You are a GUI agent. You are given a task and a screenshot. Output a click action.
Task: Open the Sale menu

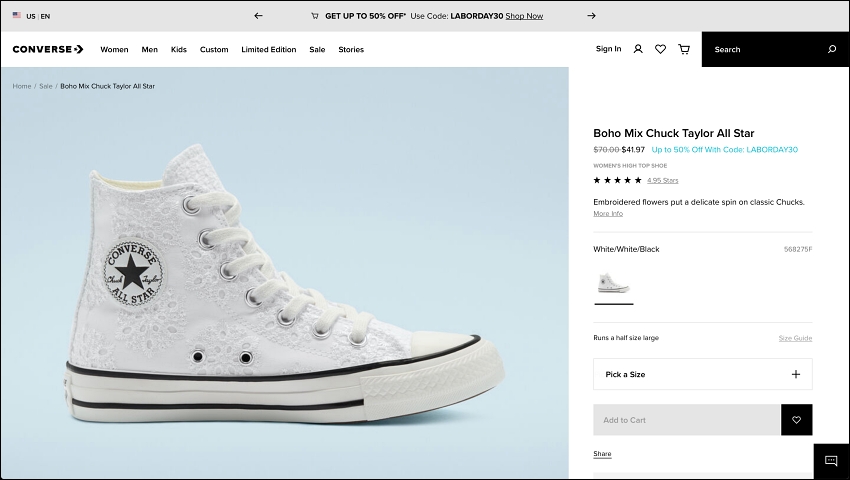pos(317,49)
